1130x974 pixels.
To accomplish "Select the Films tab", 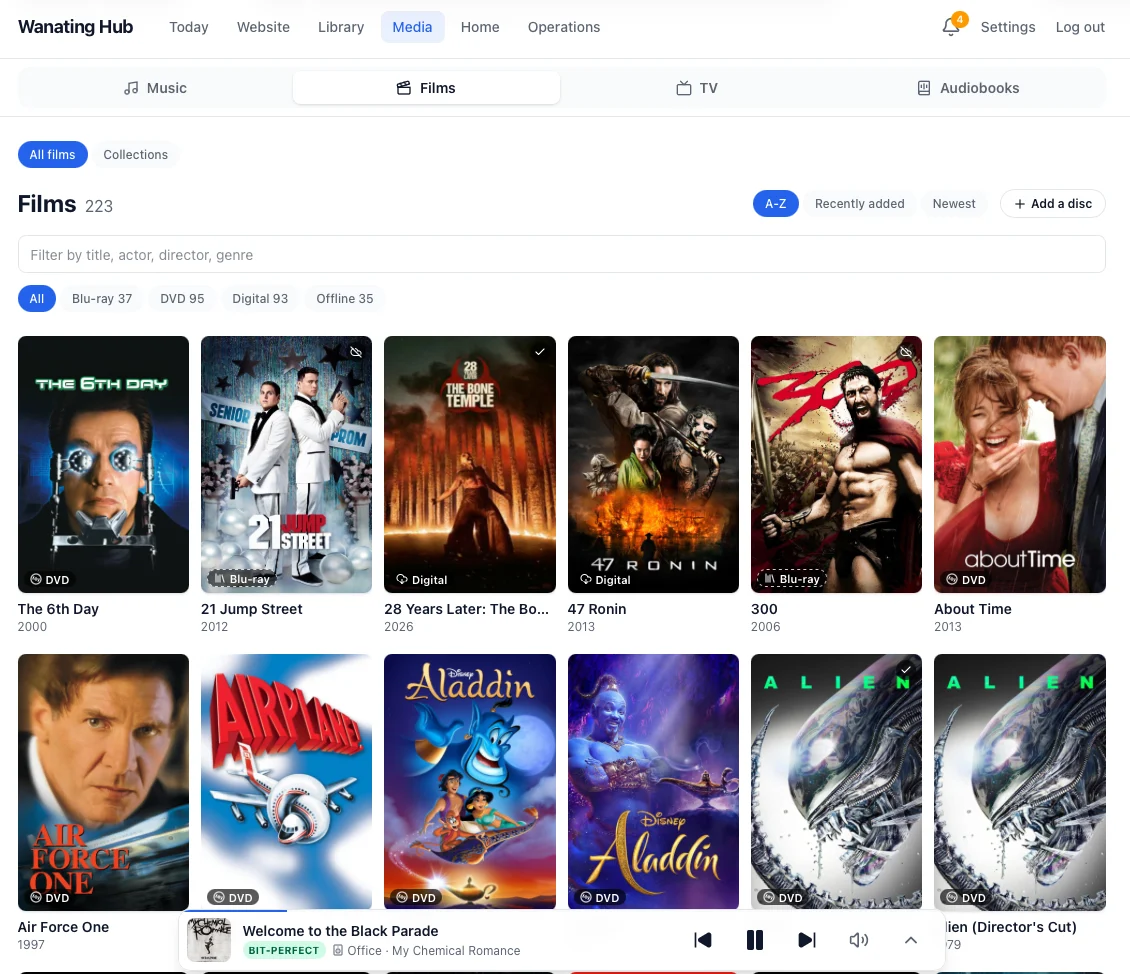I will pyautogui.click(x=426, y=88).
